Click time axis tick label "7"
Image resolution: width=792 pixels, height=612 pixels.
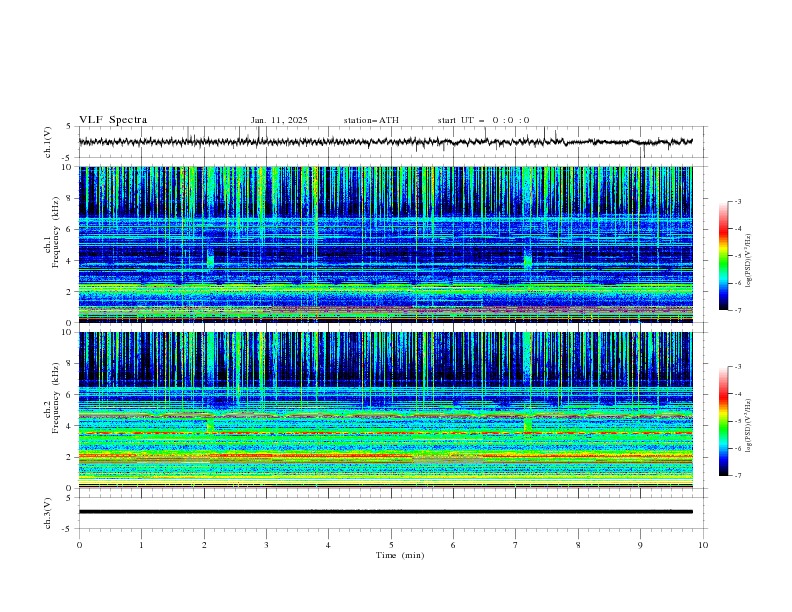[x=516, y=545]
